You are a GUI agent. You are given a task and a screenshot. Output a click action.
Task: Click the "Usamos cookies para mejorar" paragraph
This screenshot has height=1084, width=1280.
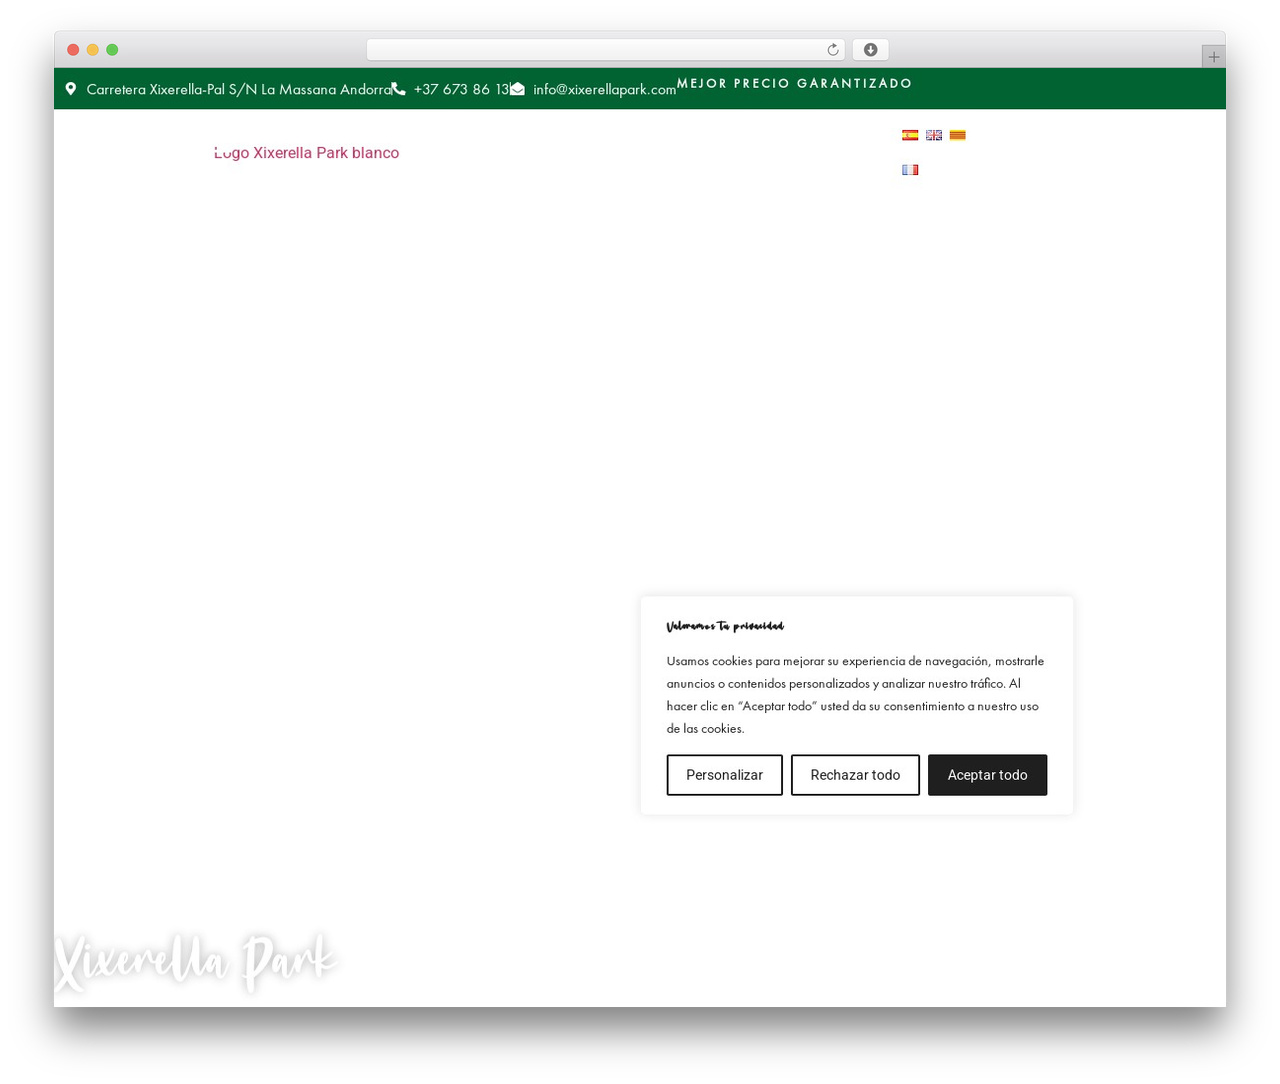(856, 694)
